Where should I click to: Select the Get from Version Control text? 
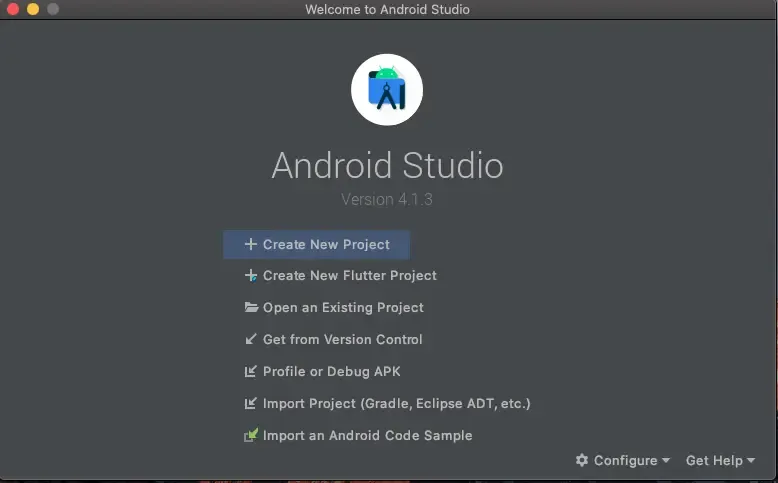click(342, 340)
